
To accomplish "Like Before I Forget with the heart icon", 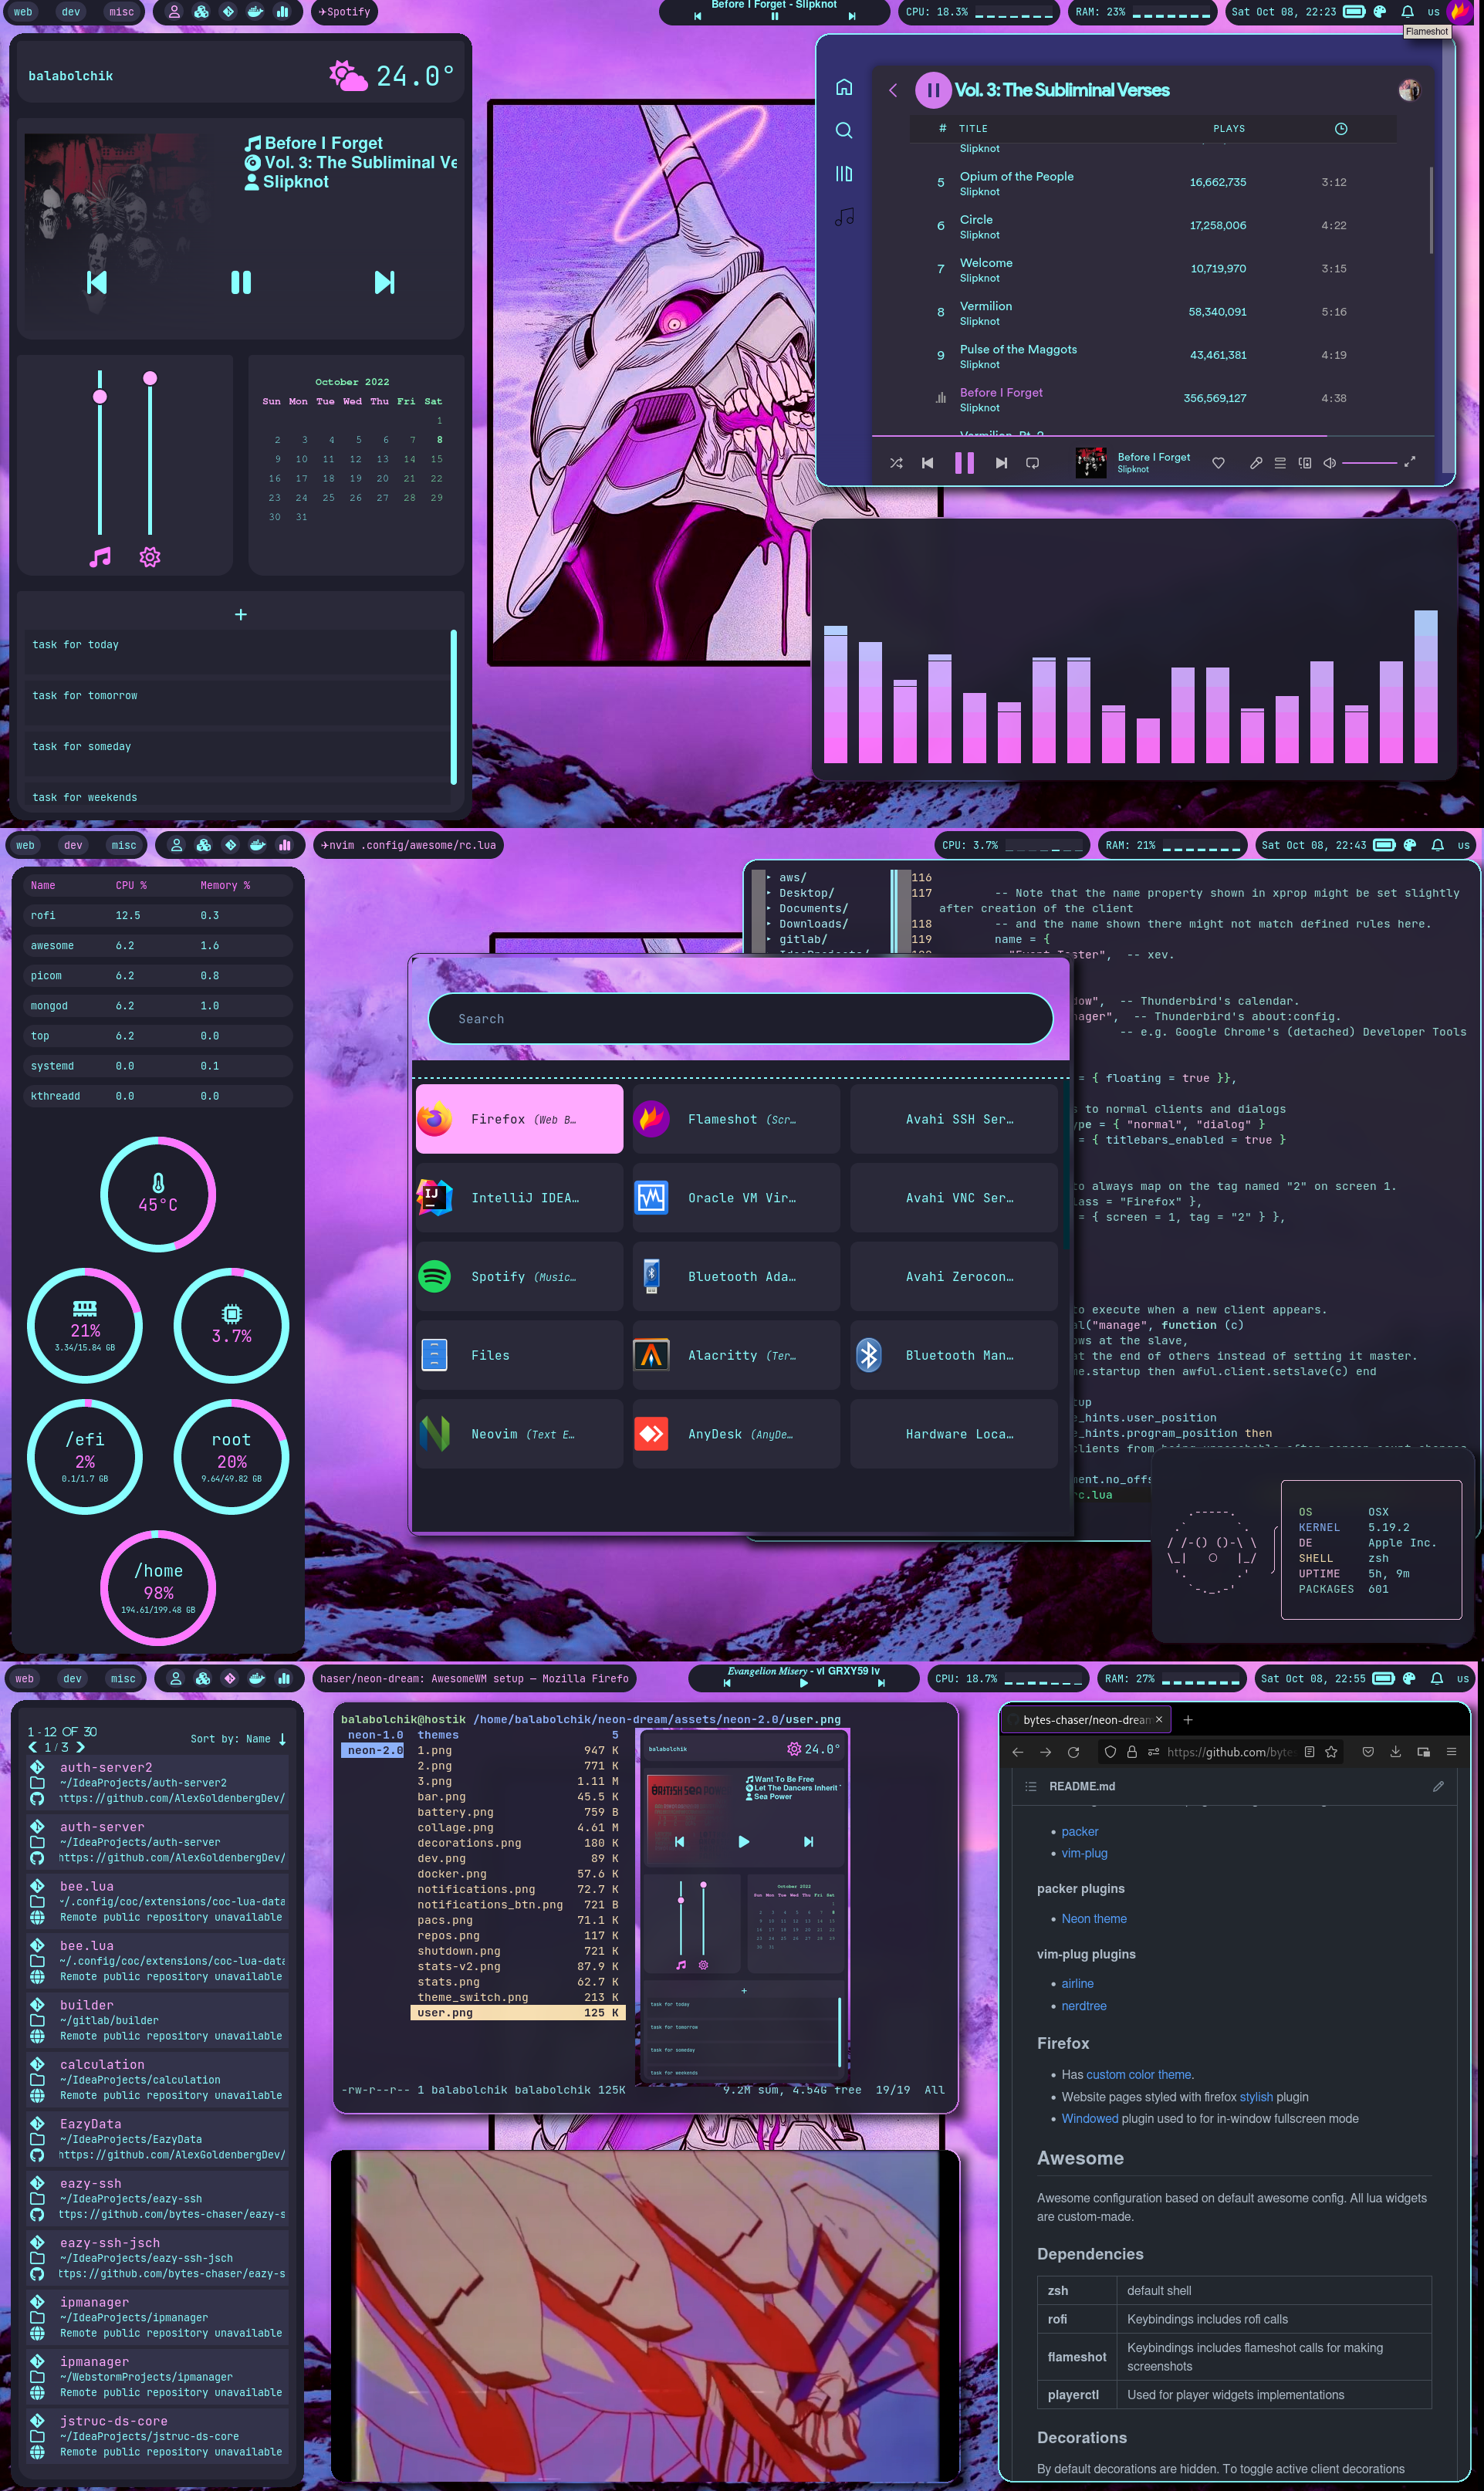I will coord(1218,463).
